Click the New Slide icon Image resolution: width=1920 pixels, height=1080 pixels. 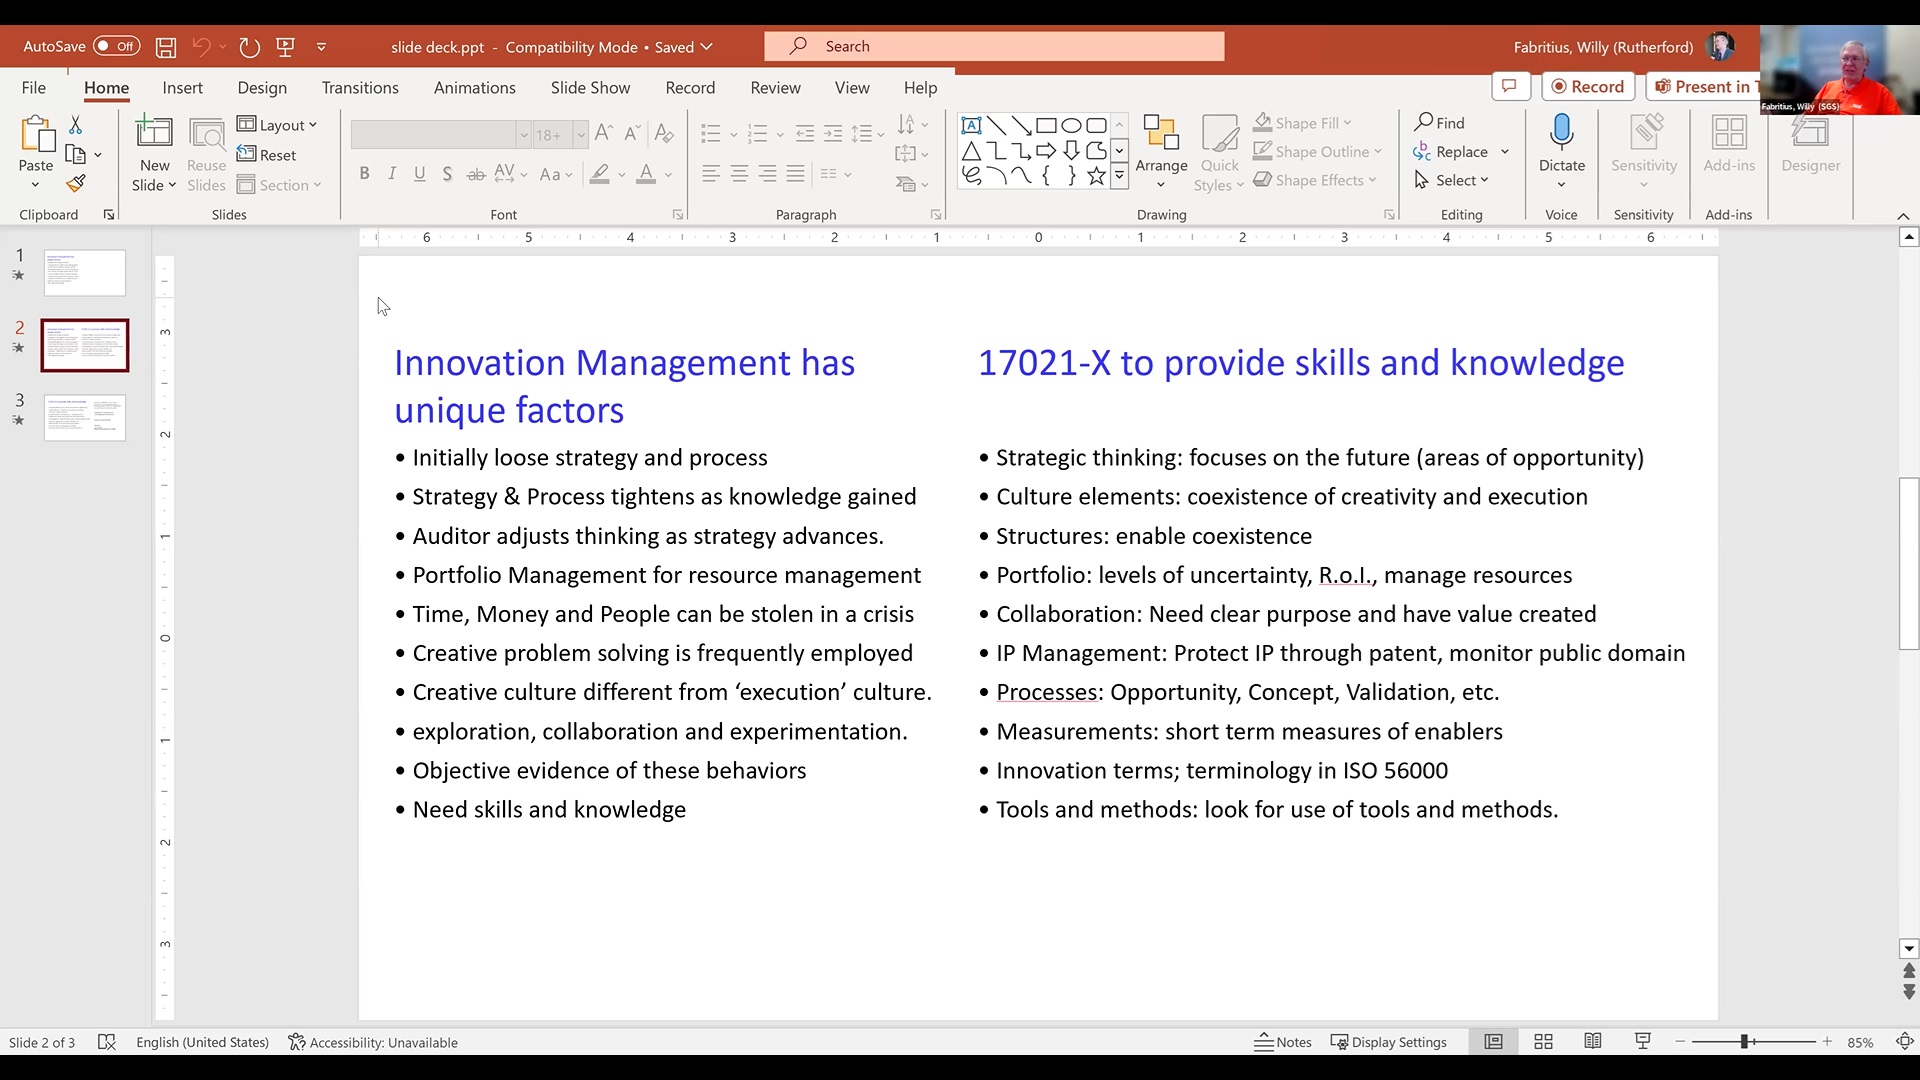(x=154, y=134)
